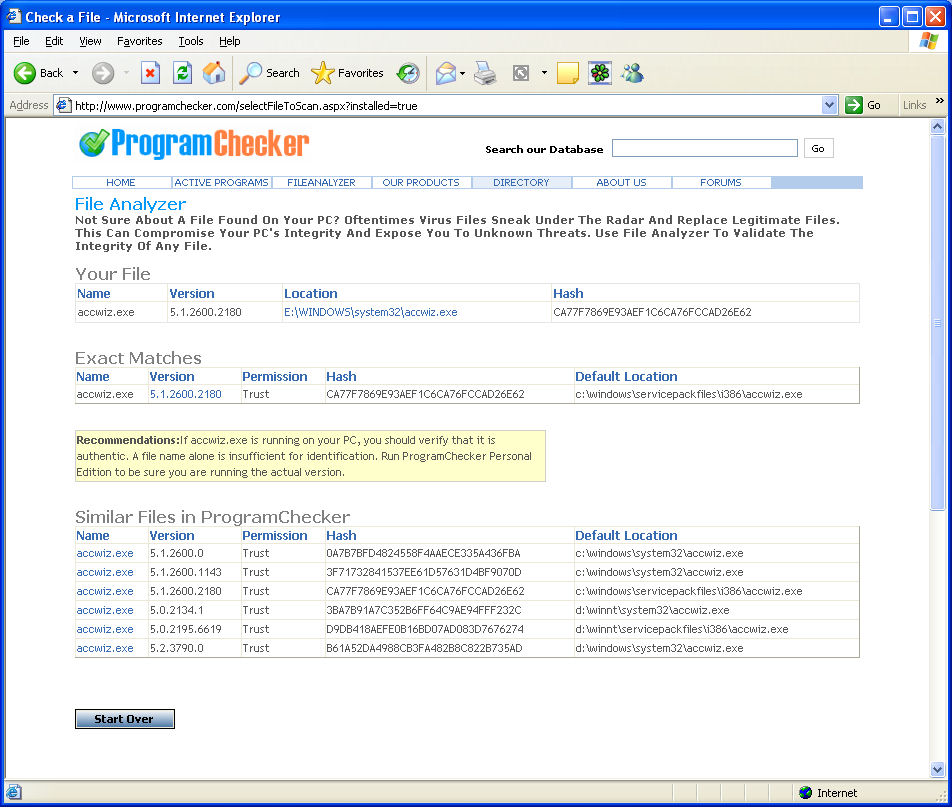Click the green Go arrow button
This screenshot has width=952, height=808.
[854, 105]
